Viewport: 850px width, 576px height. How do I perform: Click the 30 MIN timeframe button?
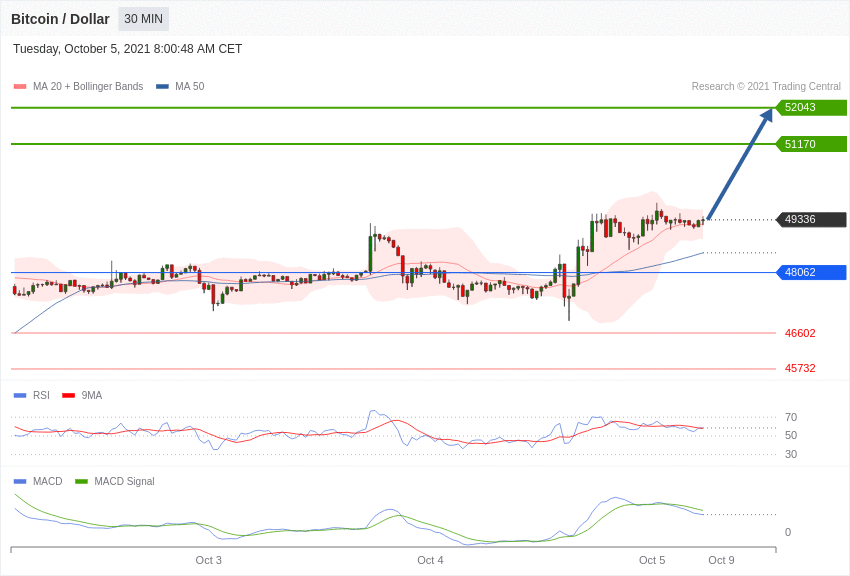click(143, 19)
